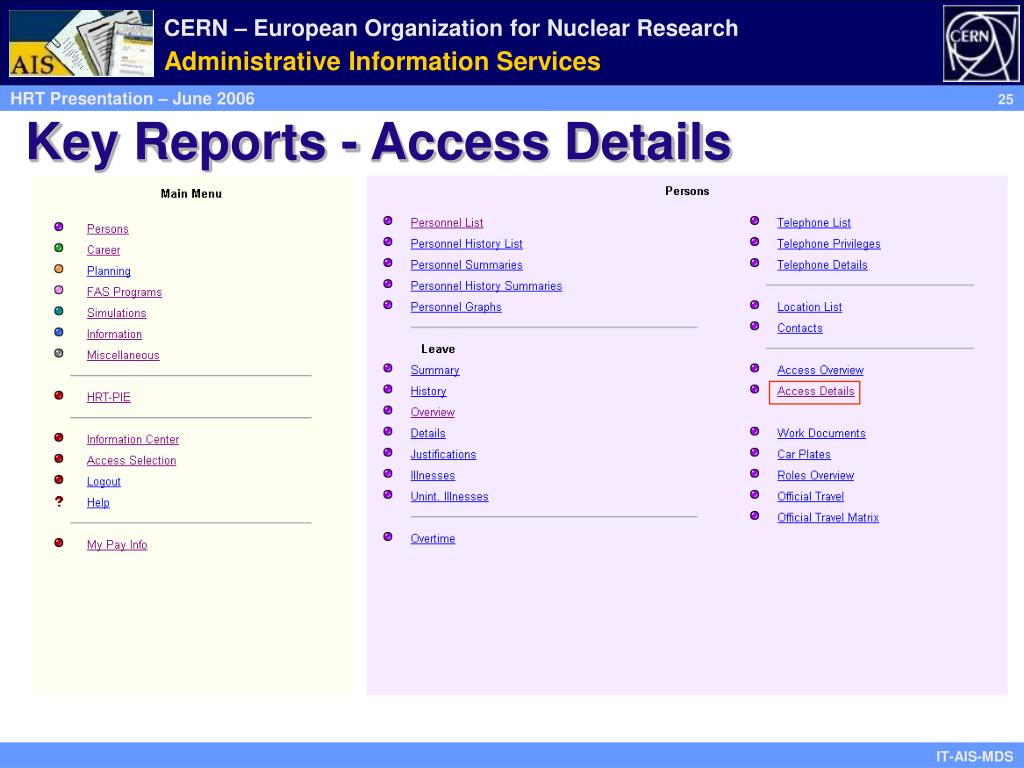Open the Persons menu link
Viewport: 1024px width, 768px height.
[108, 229]
